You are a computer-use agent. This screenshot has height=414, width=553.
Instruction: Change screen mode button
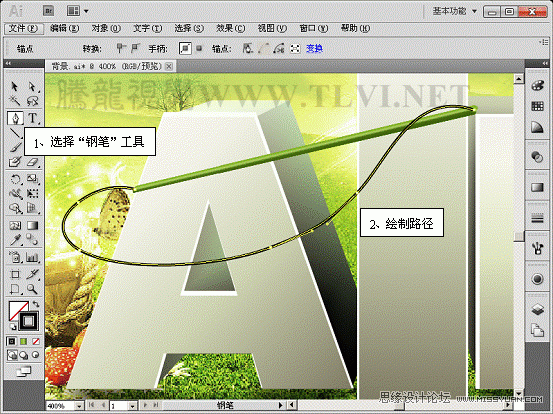tap(24, 371)
